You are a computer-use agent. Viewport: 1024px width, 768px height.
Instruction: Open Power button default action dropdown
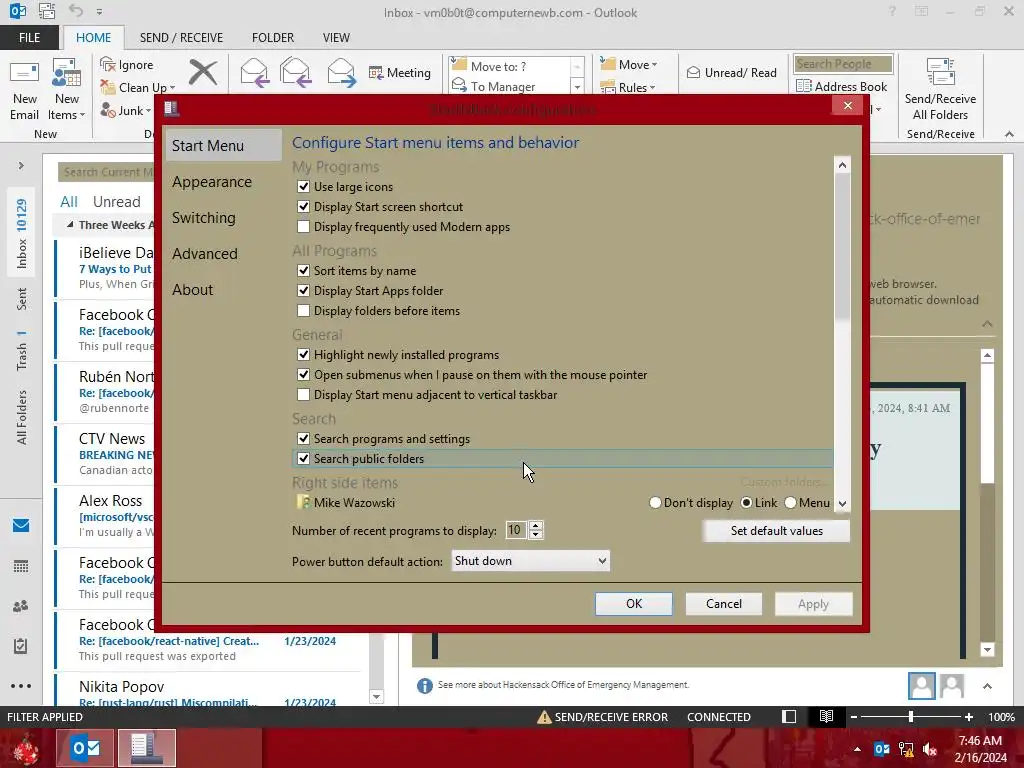pyautogui.click(x=530, y=561)
